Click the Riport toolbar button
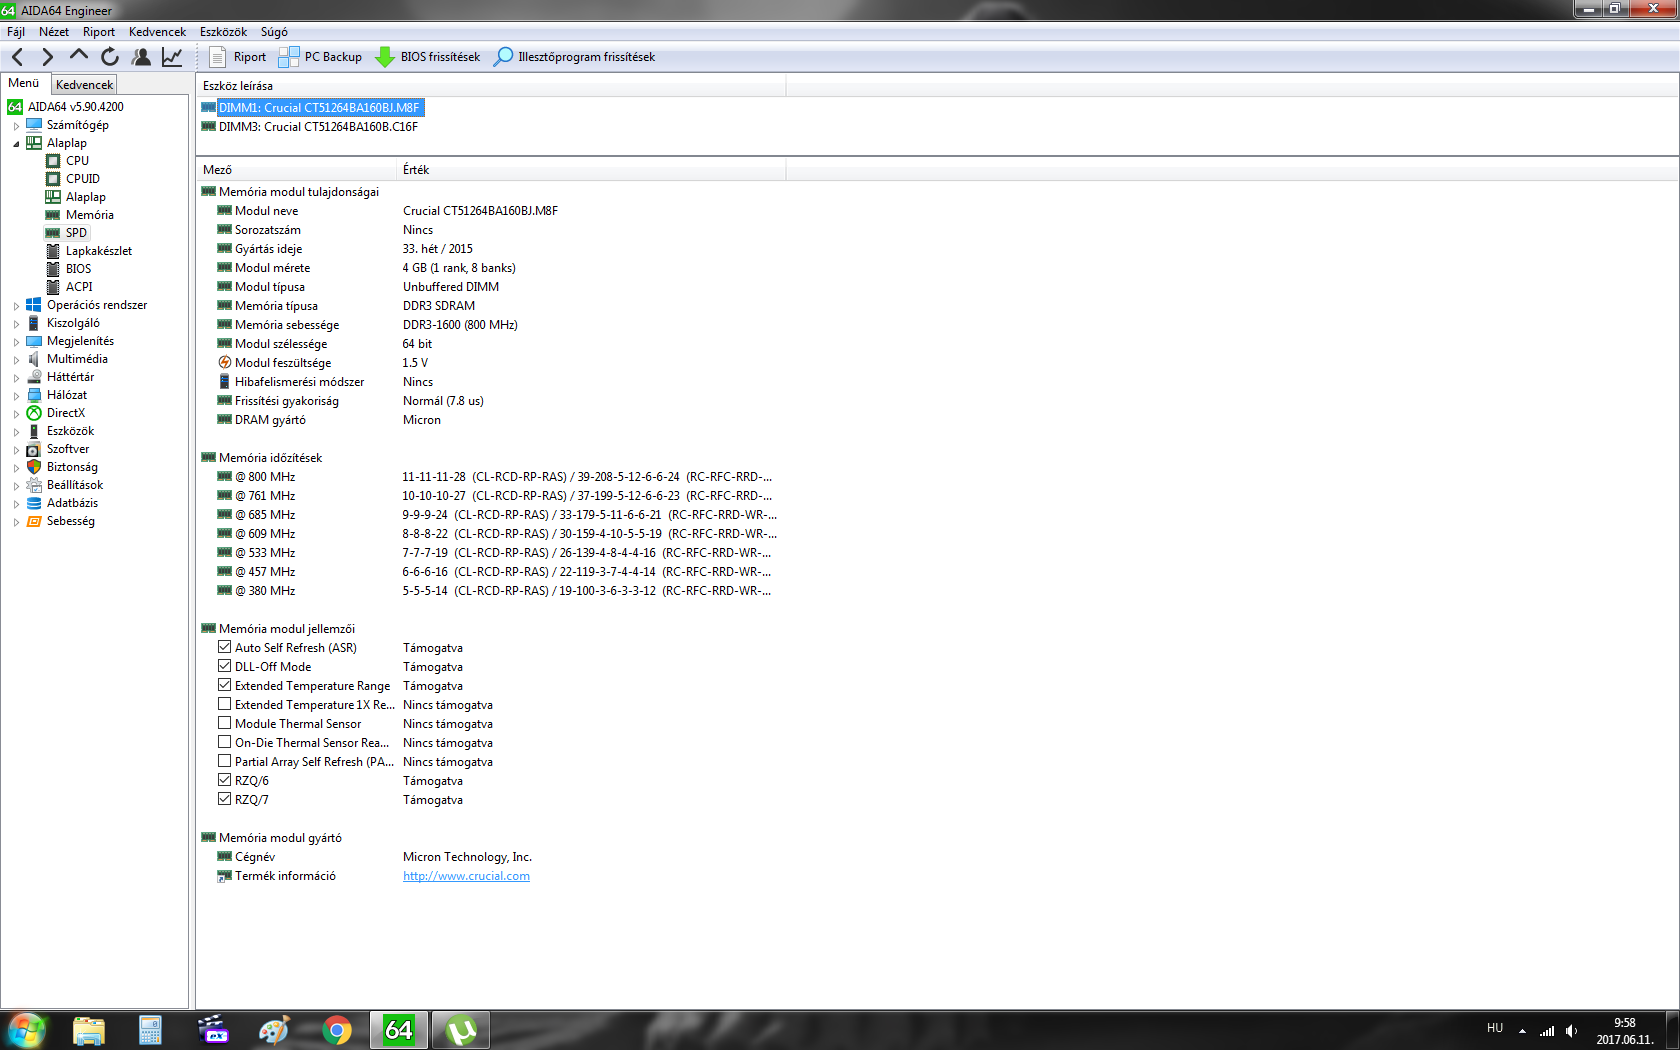 [x=237, y=57]
